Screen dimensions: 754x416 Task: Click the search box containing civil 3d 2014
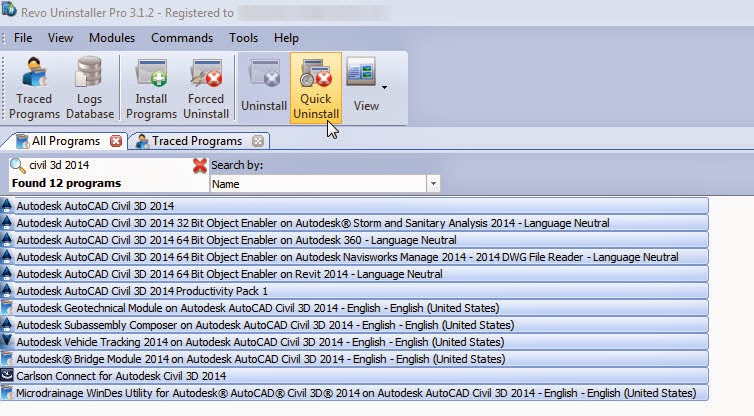(x=108, y=165)
